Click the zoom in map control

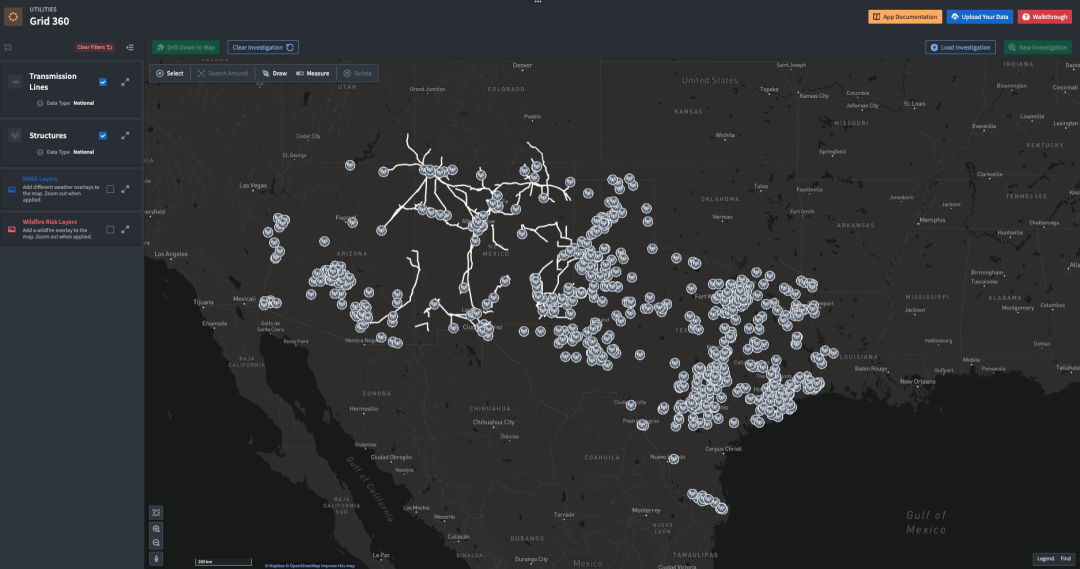(x=156, y=528)
